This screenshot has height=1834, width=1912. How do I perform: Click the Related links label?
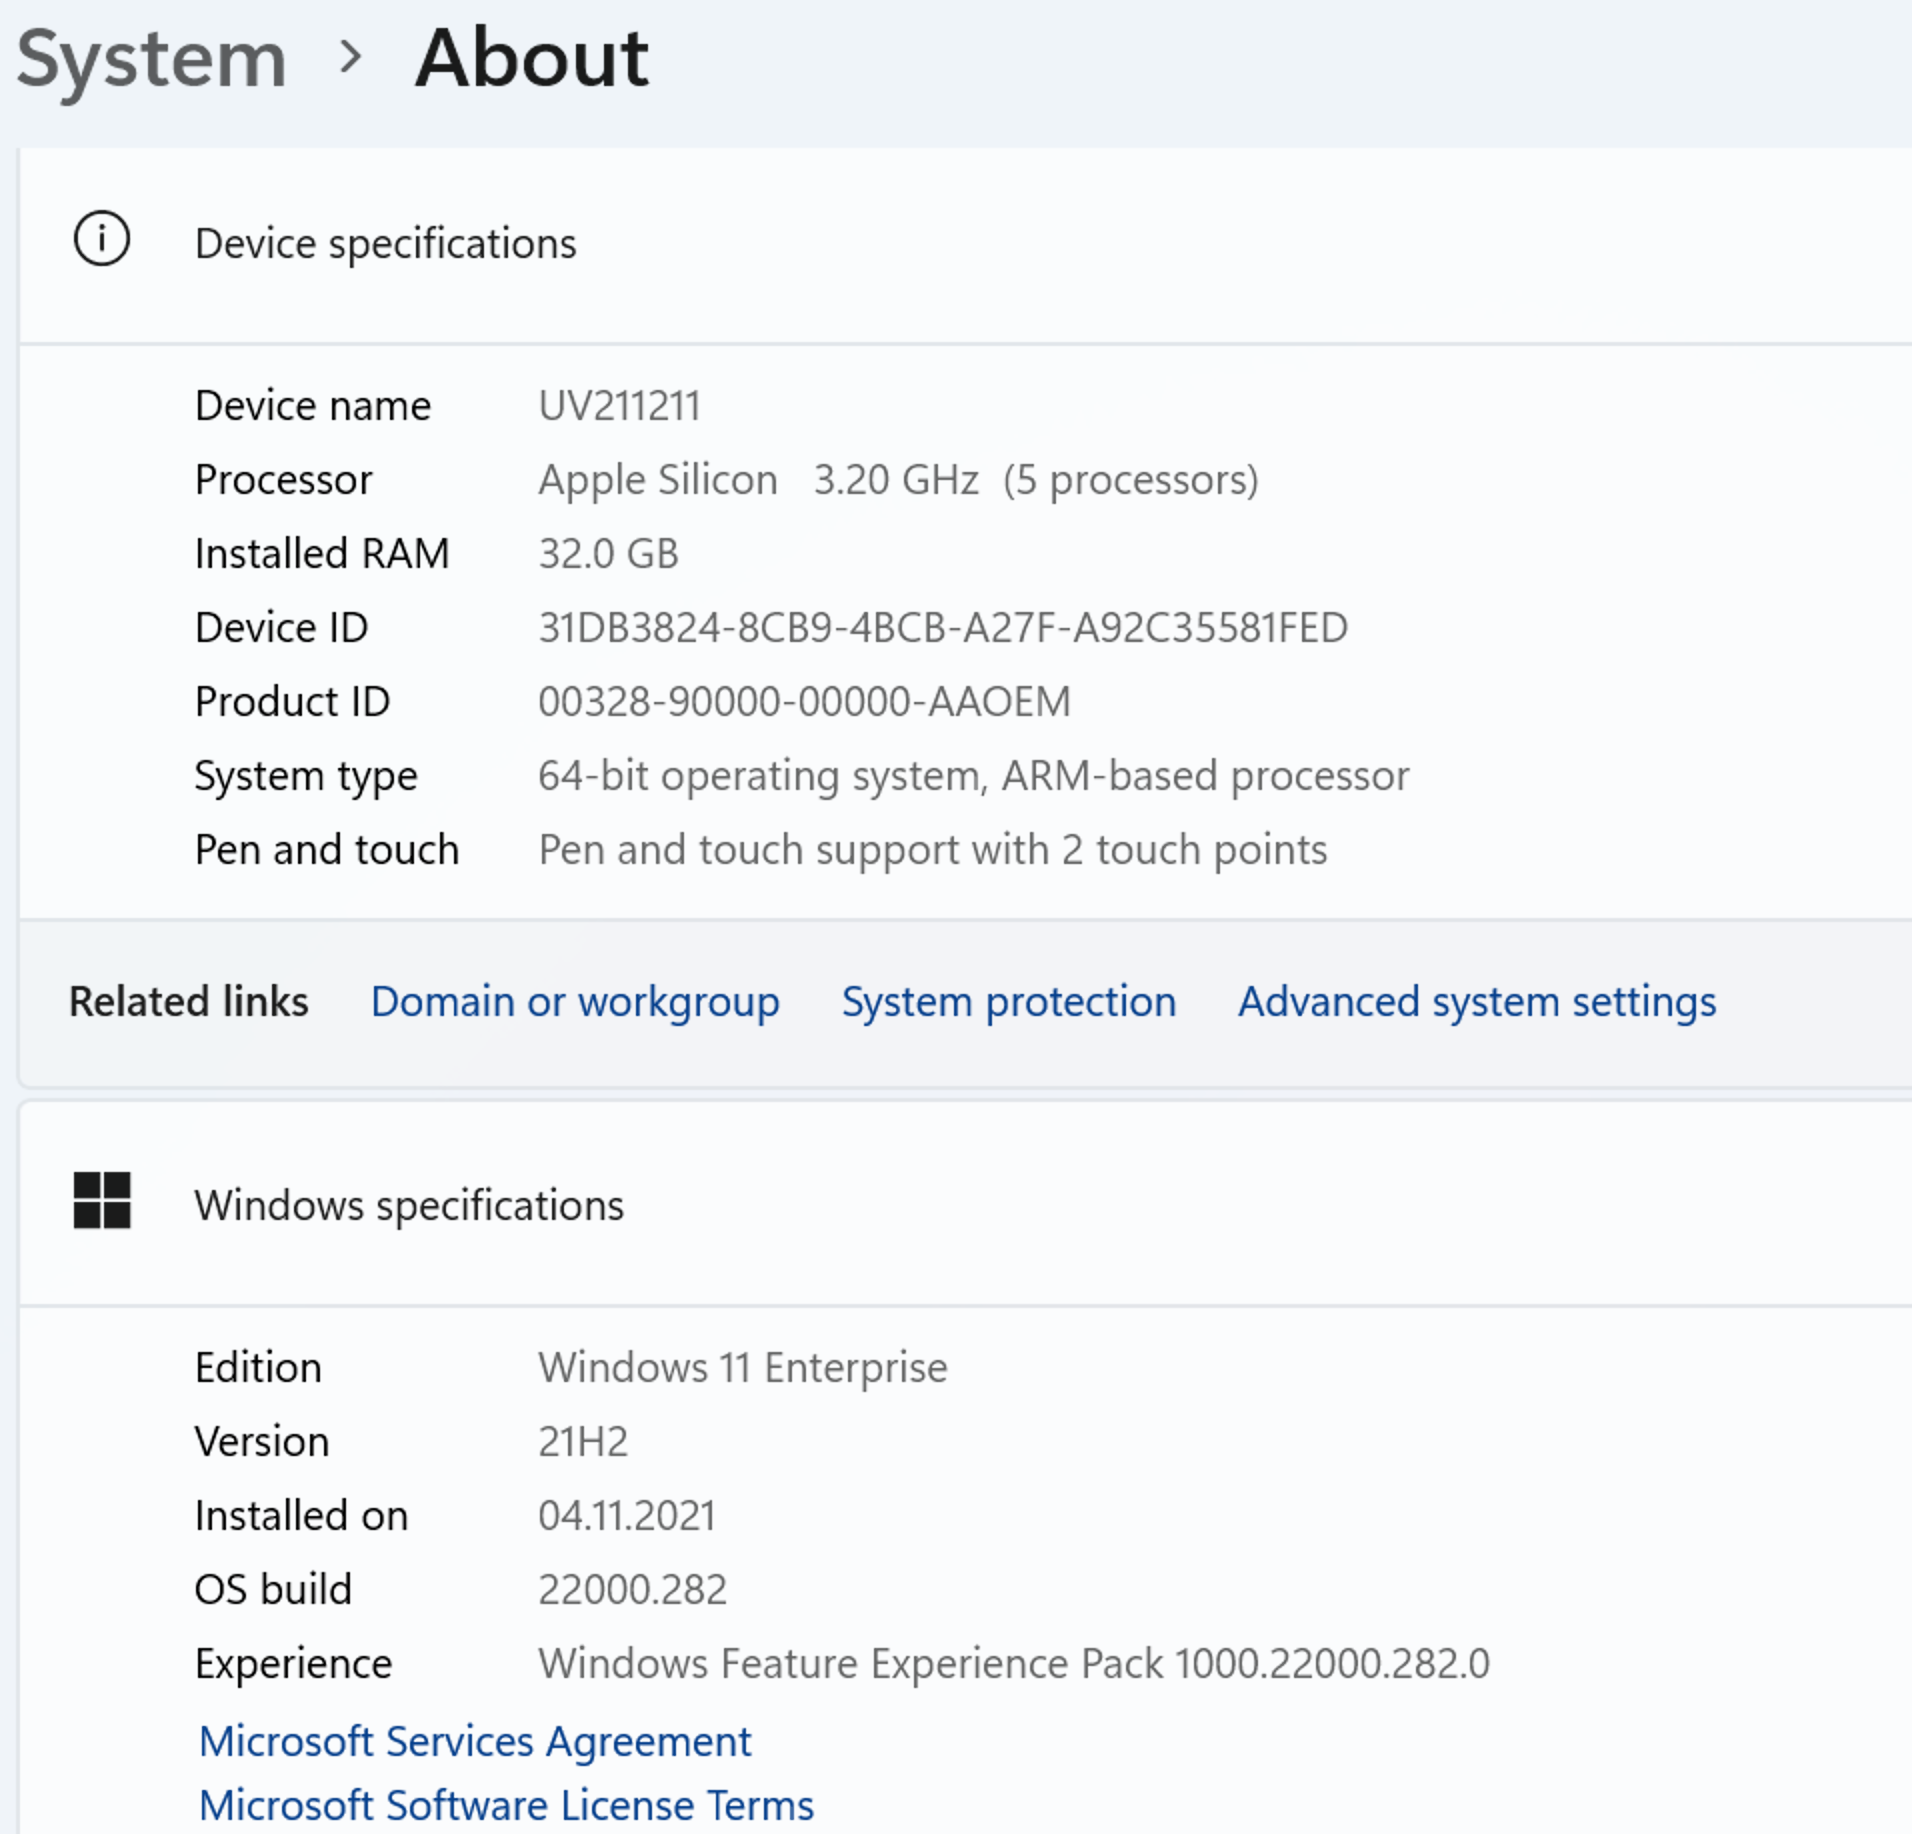(188, 1002)
